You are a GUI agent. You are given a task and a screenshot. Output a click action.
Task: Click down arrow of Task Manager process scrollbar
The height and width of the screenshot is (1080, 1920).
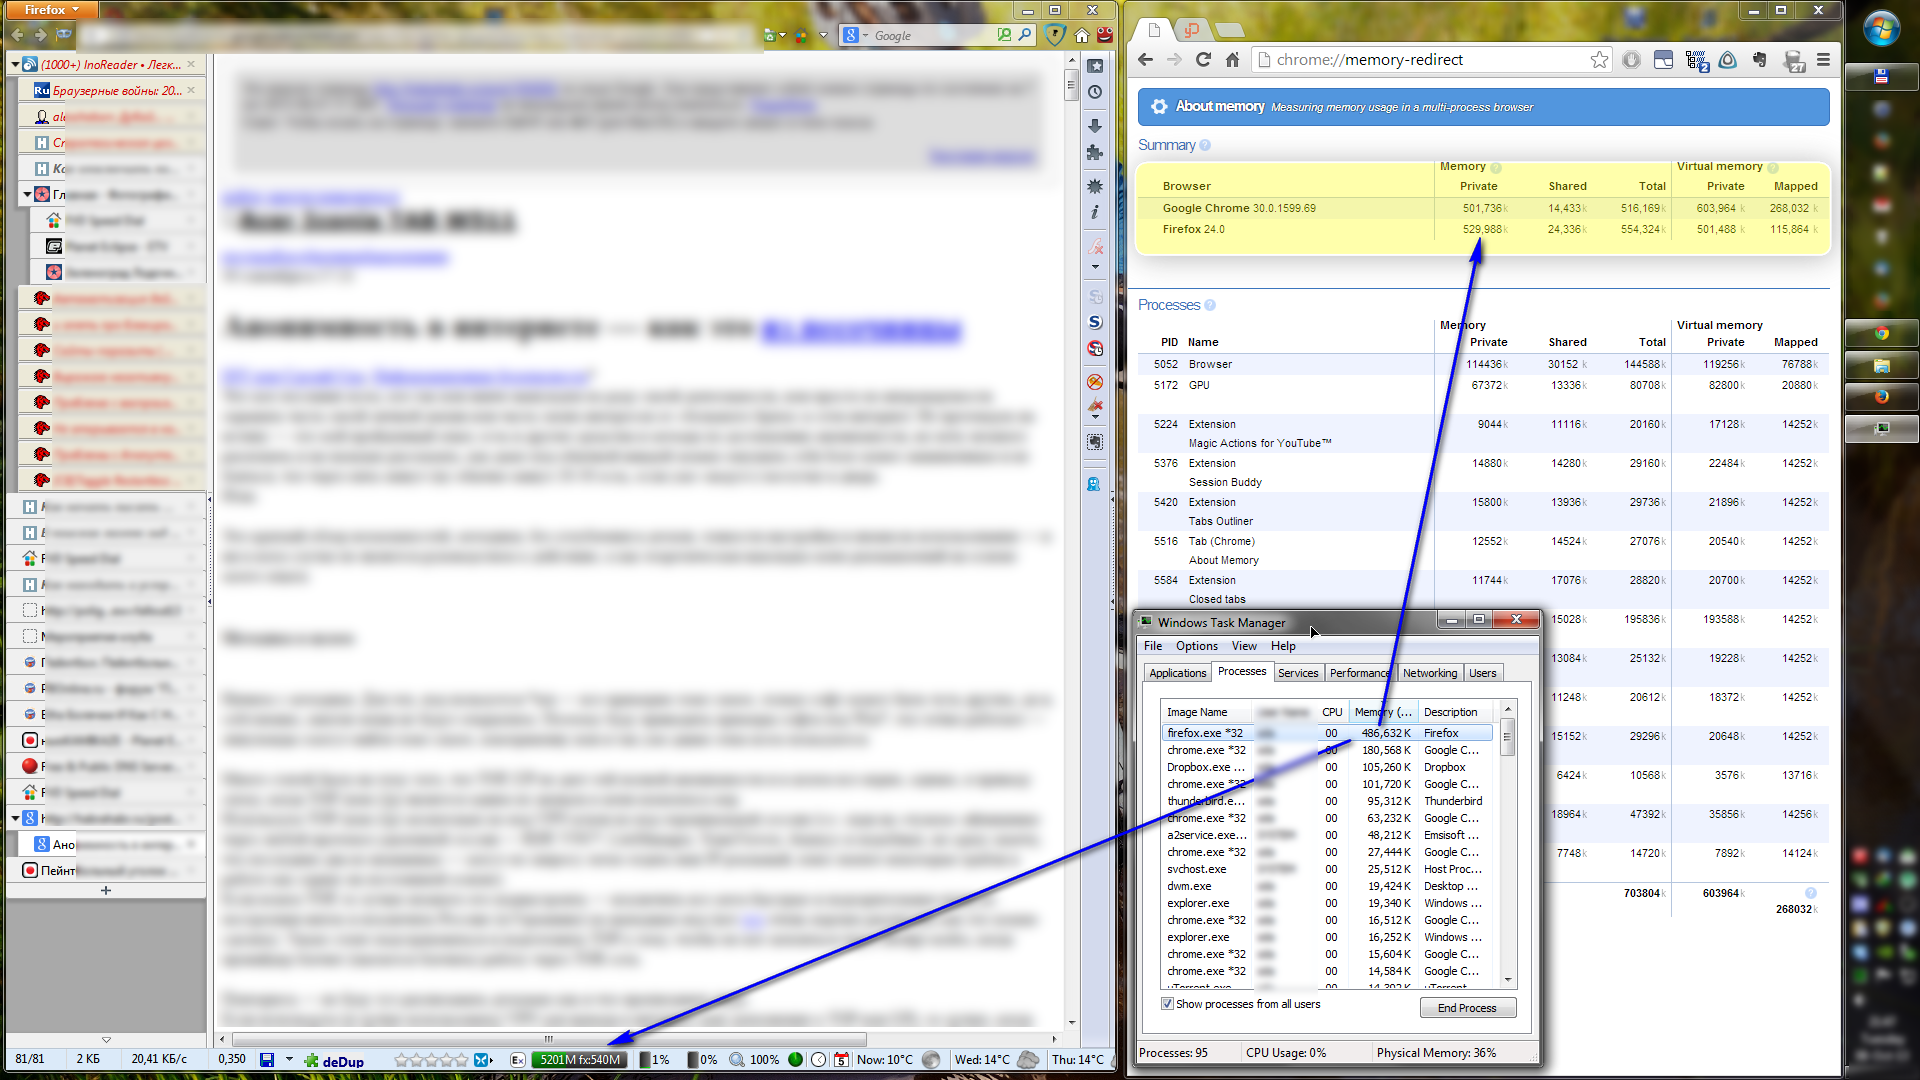1507,981
